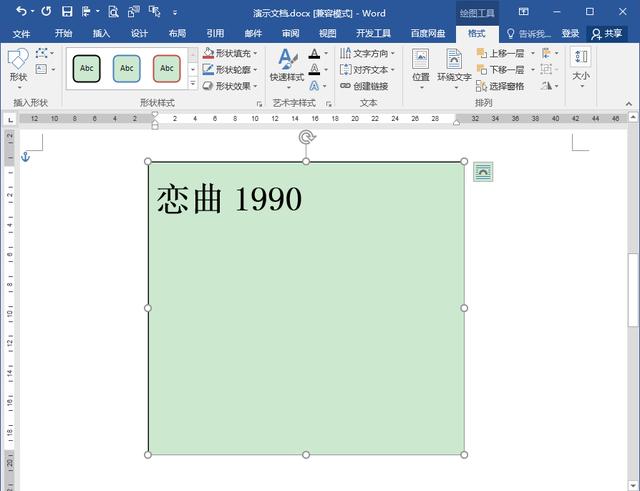This screenshot has width=640, height=491.
Task: Click the layout options icon beside the shape
Action: 483,172
